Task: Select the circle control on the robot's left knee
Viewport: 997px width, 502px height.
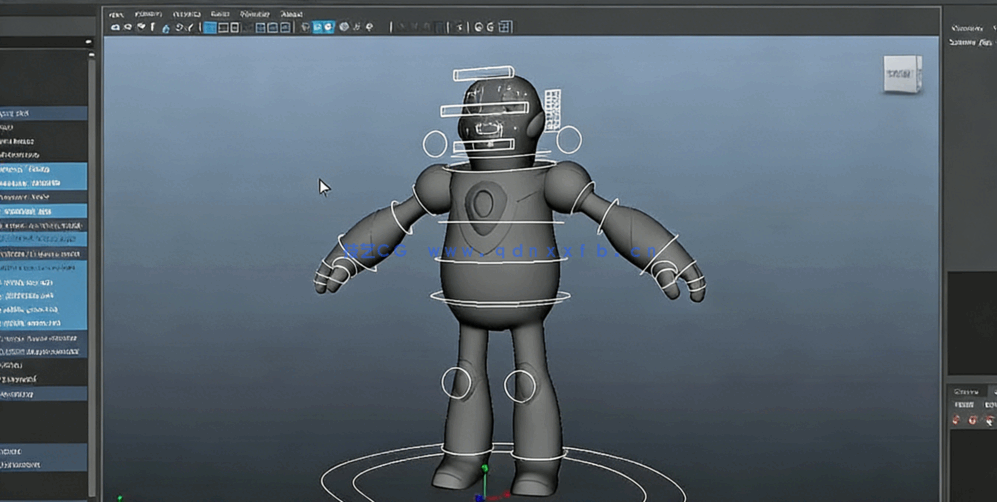Action: click(520, 384)
